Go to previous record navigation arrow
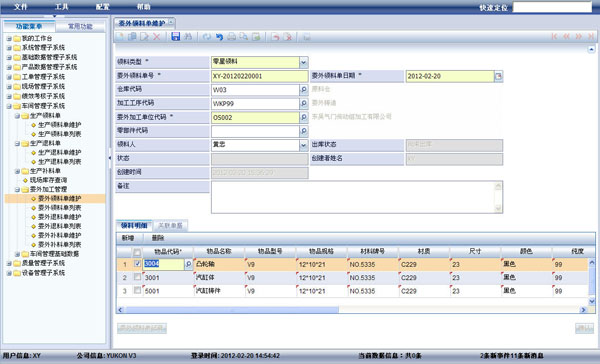 click(566, 36)
